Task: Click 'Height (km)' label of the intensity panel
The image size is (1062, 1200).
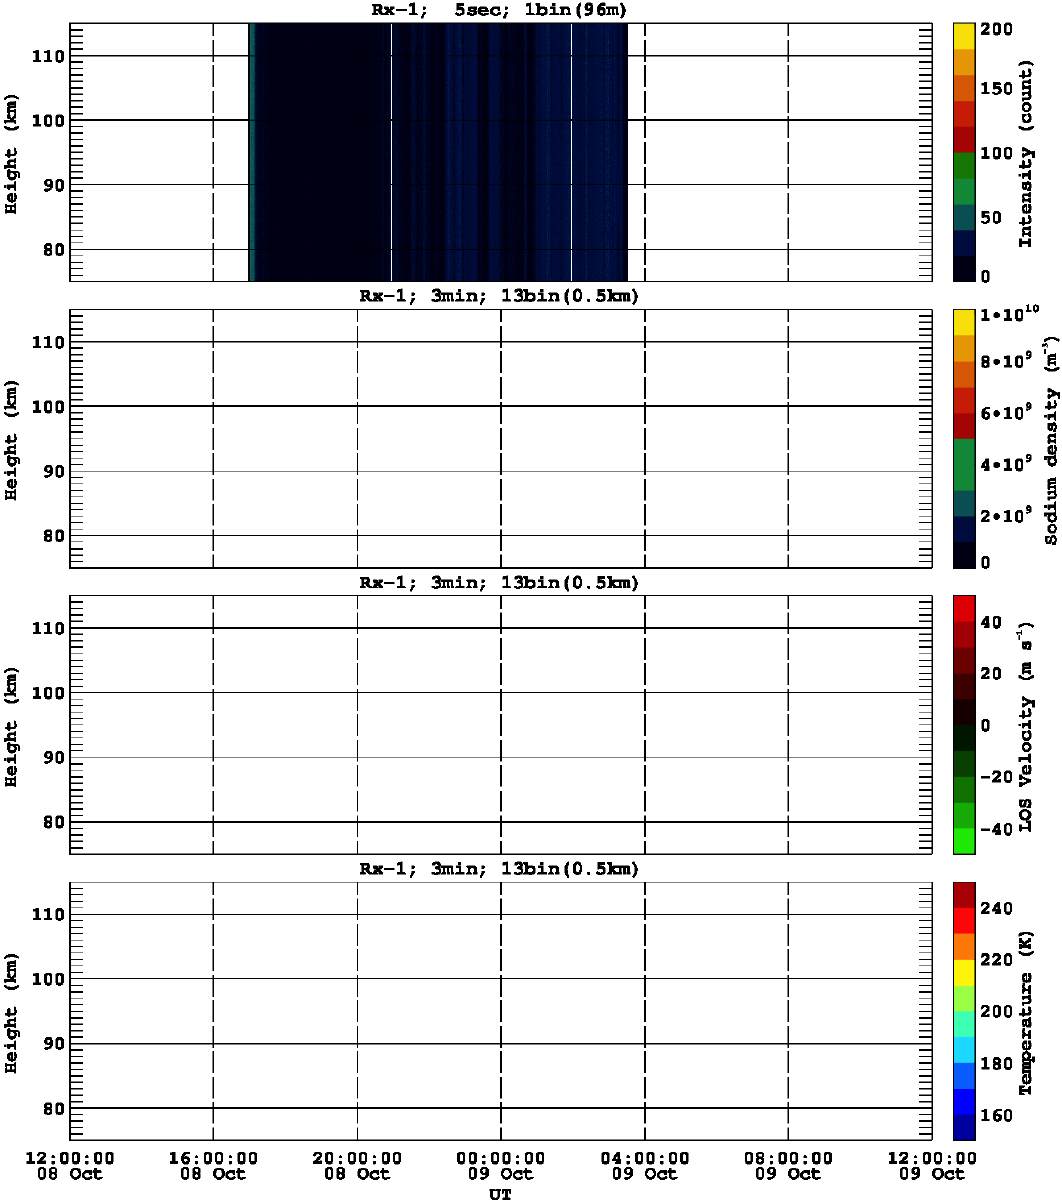Action: point(12,152)
